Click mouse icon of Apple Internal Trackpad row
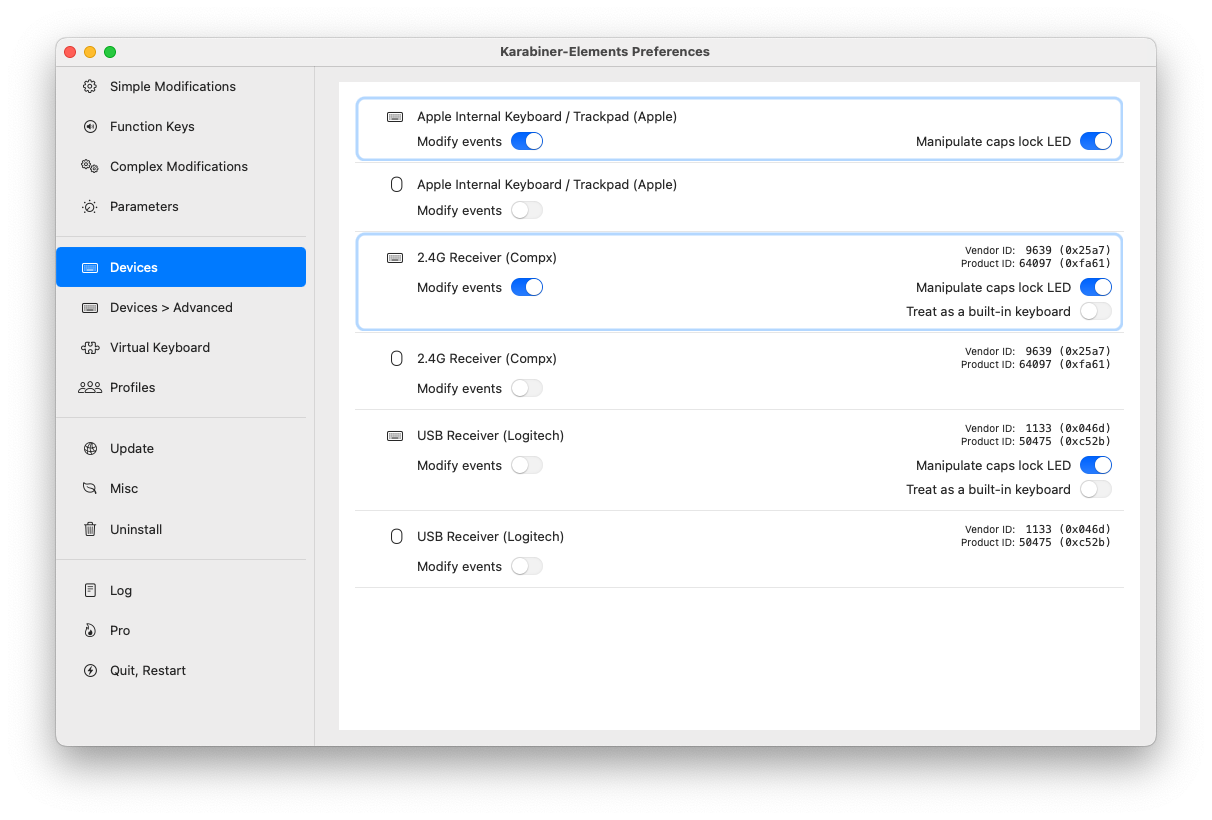The height and width of the screenshot is (820, 1212). [x=396, y=184]
